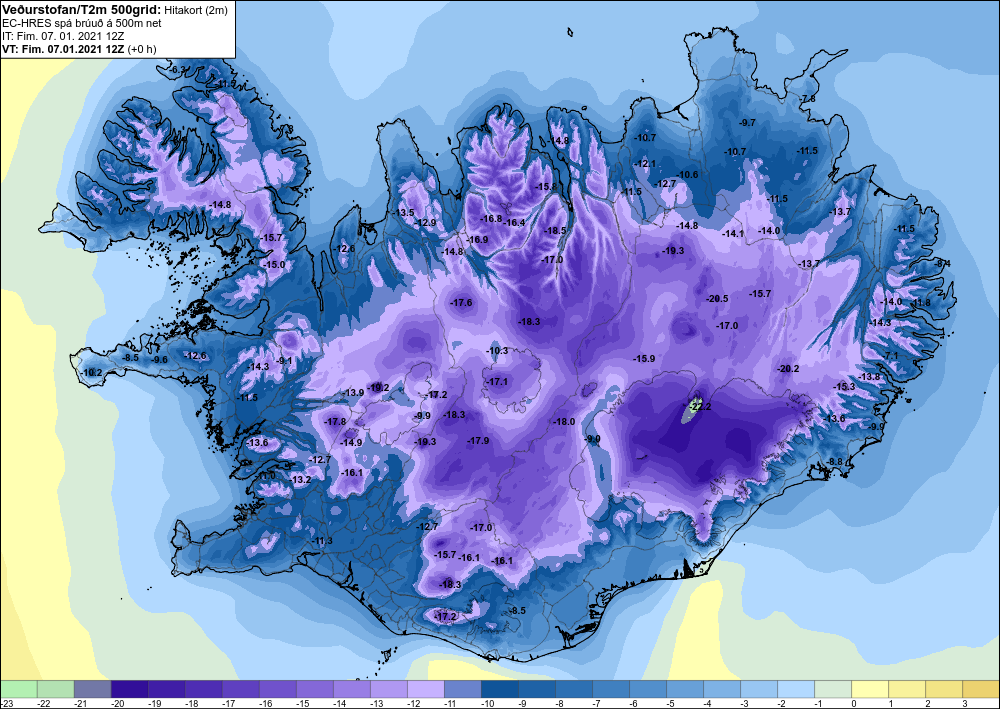Pick the dark blue swatch between -10 and -9

(x=500, y=689)
